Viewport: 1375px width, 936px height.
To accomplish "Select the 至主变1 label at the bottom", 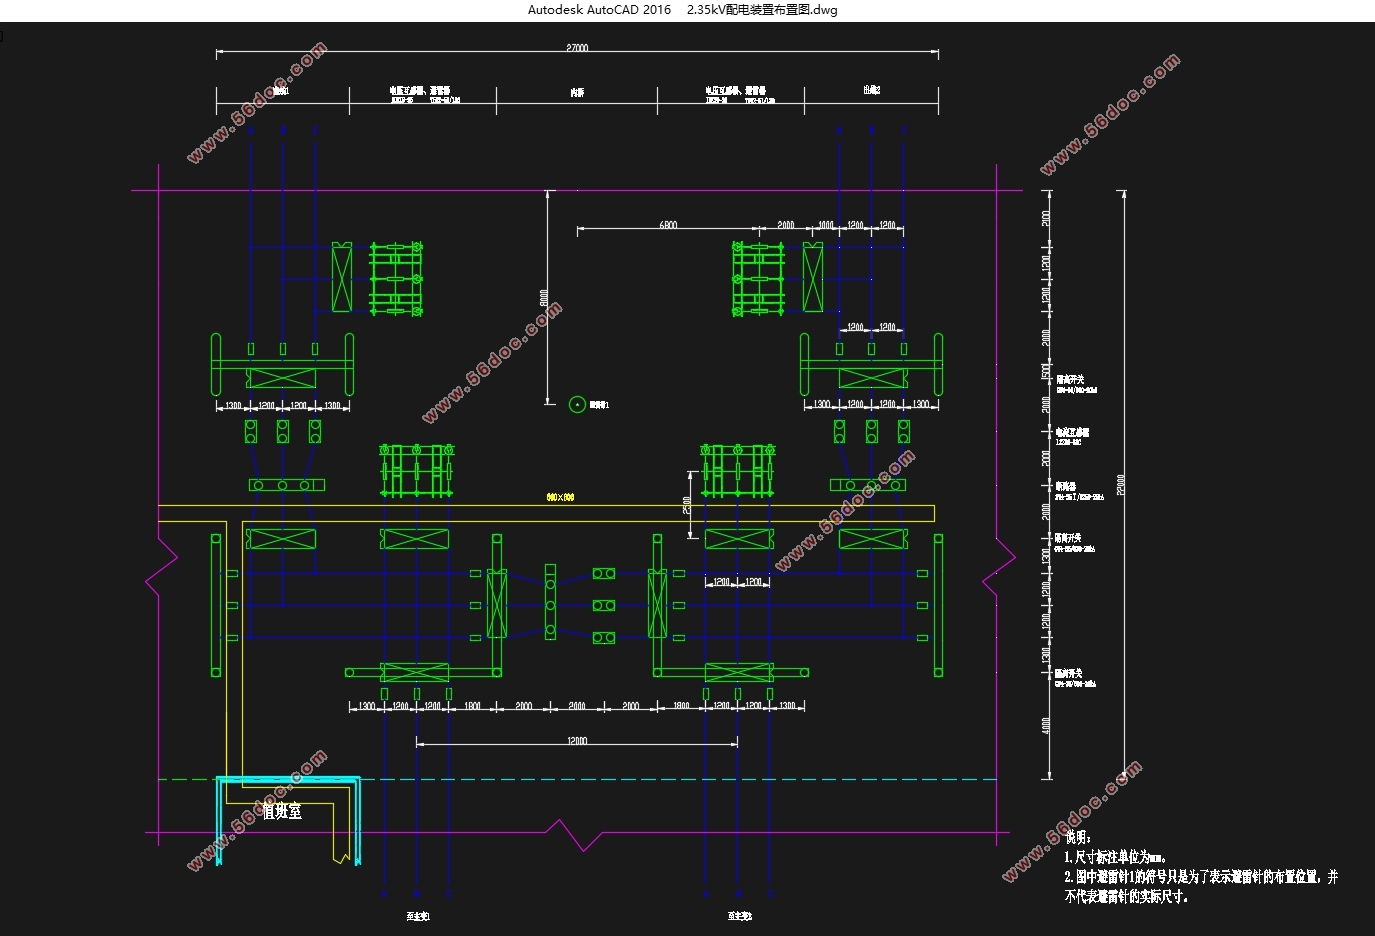I will (417, 916).
